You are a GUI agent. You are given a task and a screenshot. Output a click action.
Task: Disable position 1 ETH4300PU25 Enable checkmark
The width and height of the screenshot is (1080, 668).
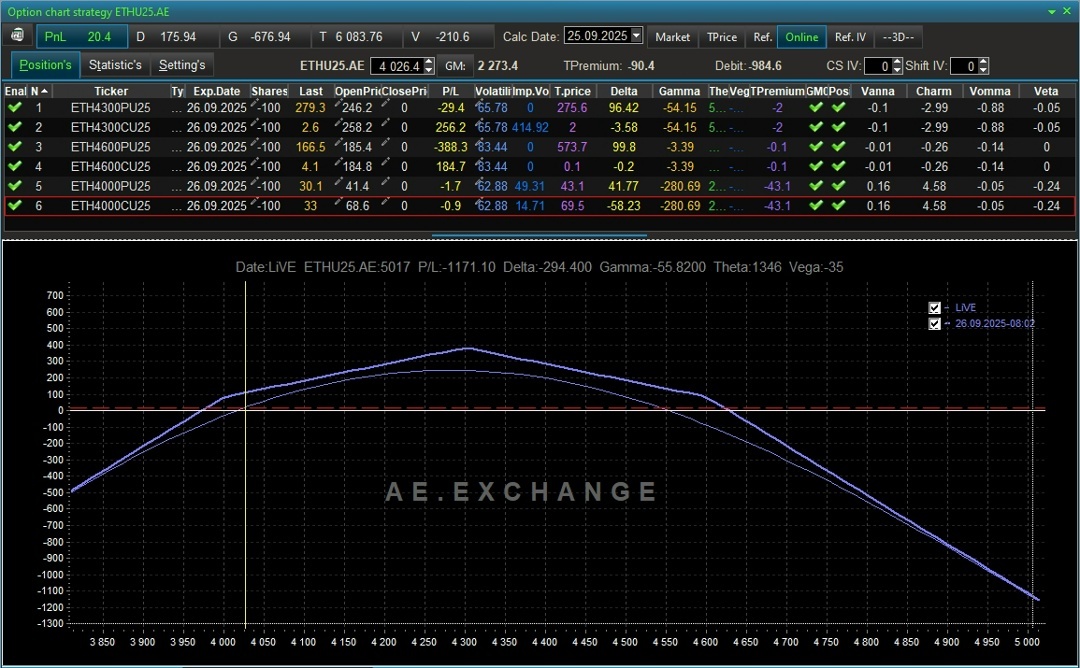point(14,107)
